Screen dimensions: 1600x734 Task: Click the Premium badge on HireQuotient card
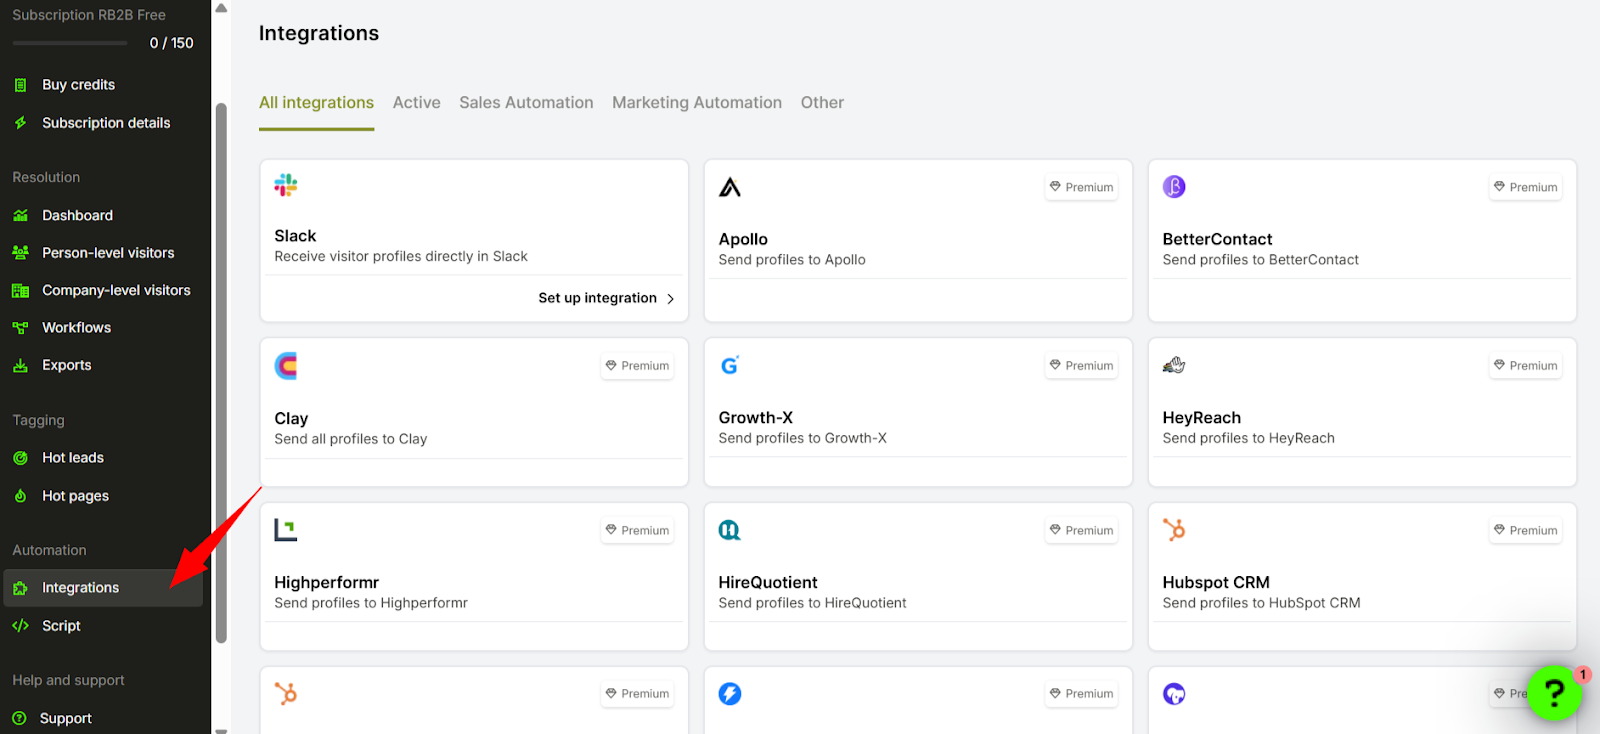coord(1081,530)
